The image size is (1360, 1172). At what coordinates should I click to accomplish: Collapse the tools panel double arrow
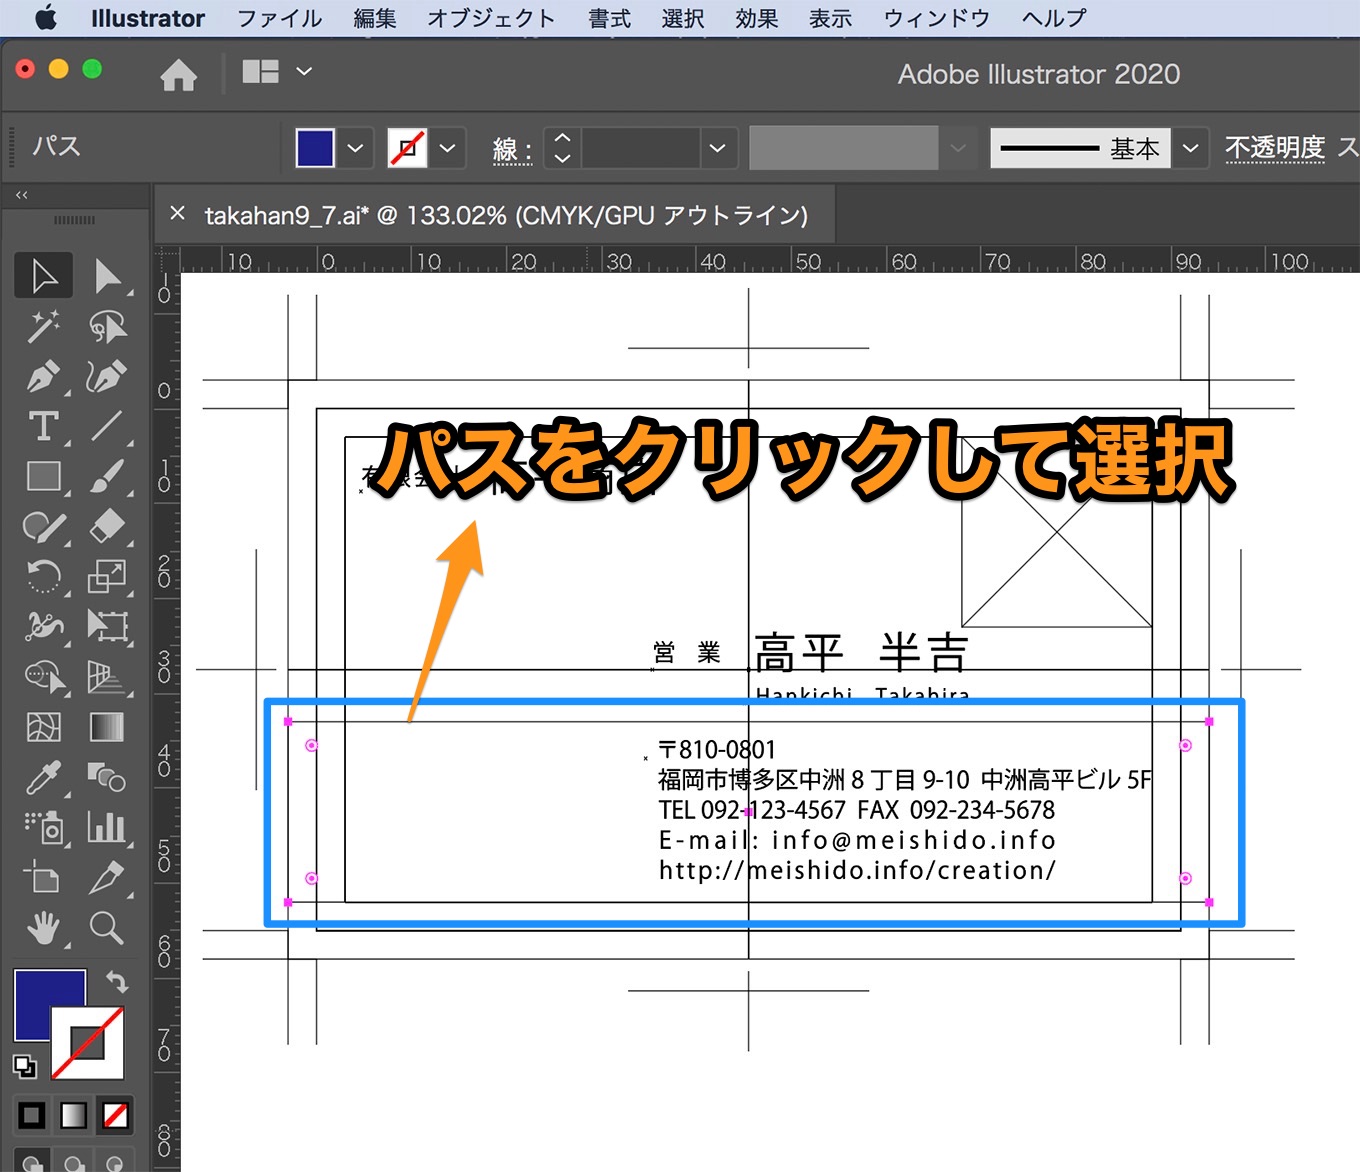point(22,195)
